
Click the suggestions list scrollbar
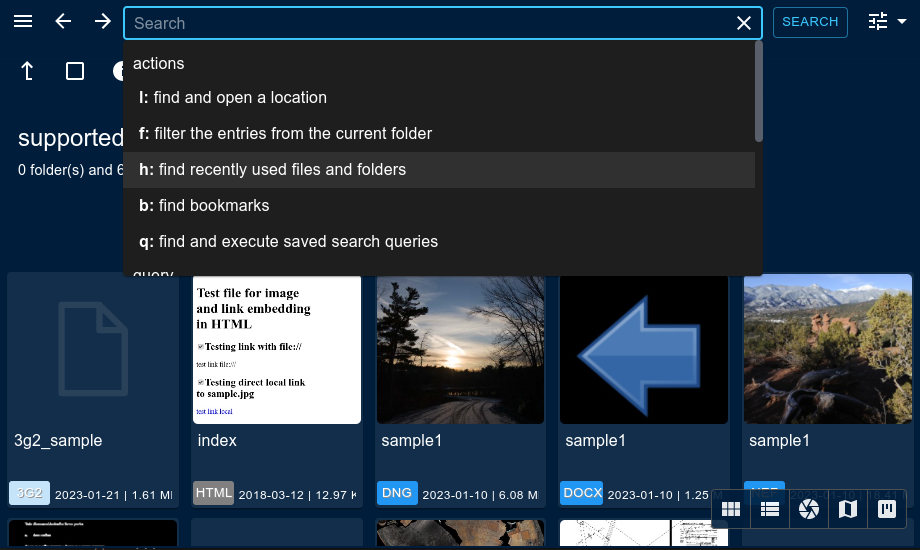coord(759,92)
